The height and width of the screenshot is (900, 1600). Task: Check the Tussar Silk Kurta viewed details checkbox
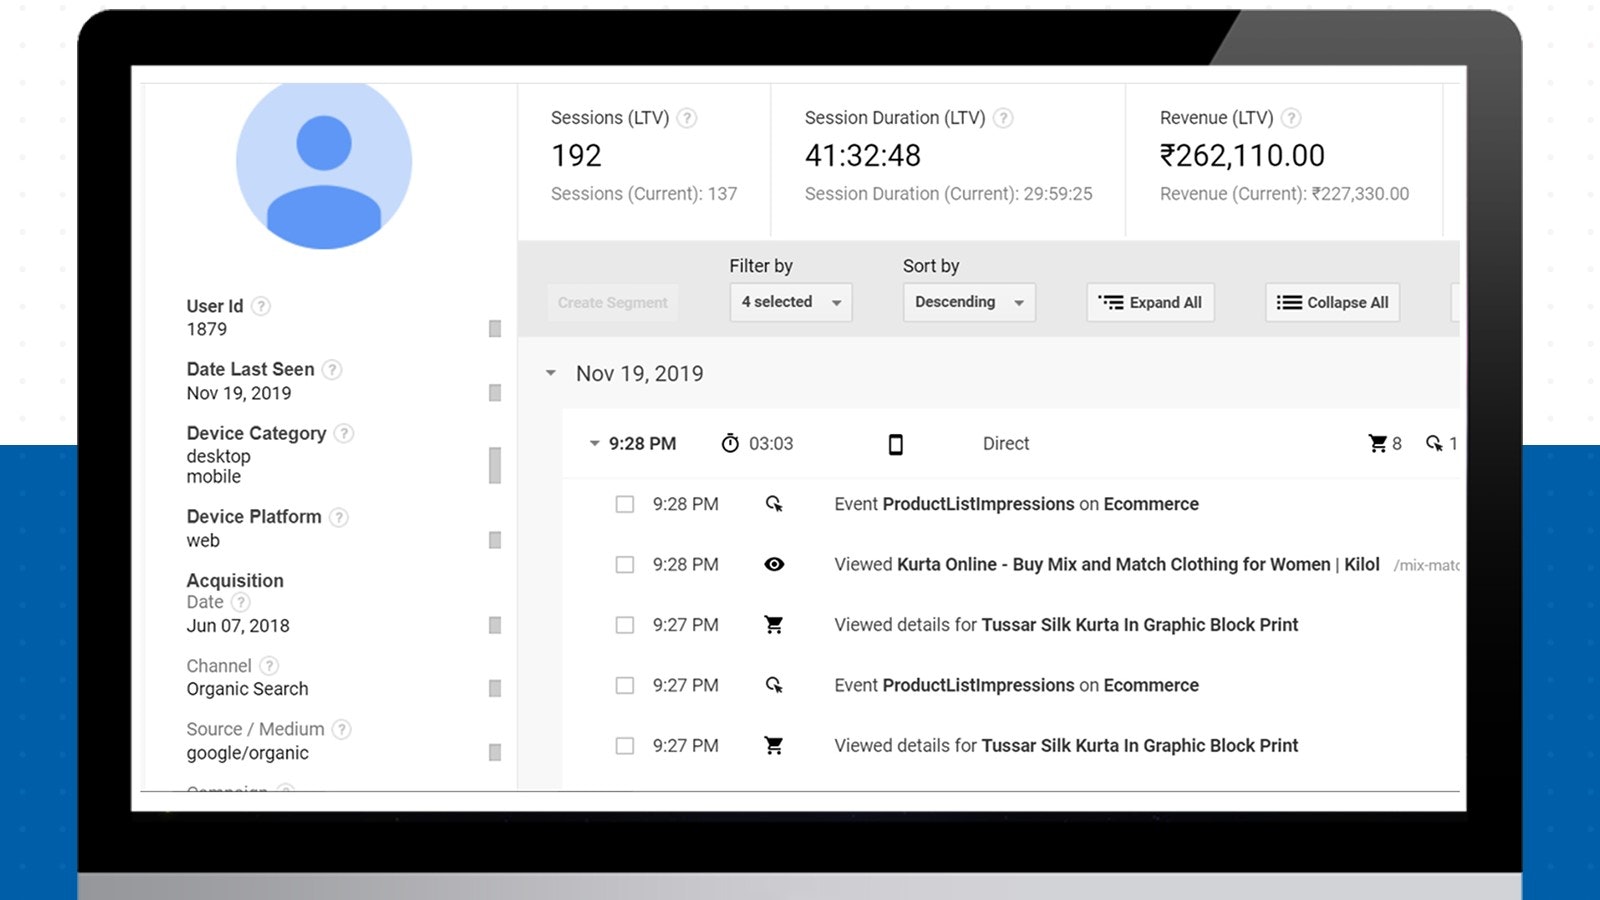click(624, 624)
